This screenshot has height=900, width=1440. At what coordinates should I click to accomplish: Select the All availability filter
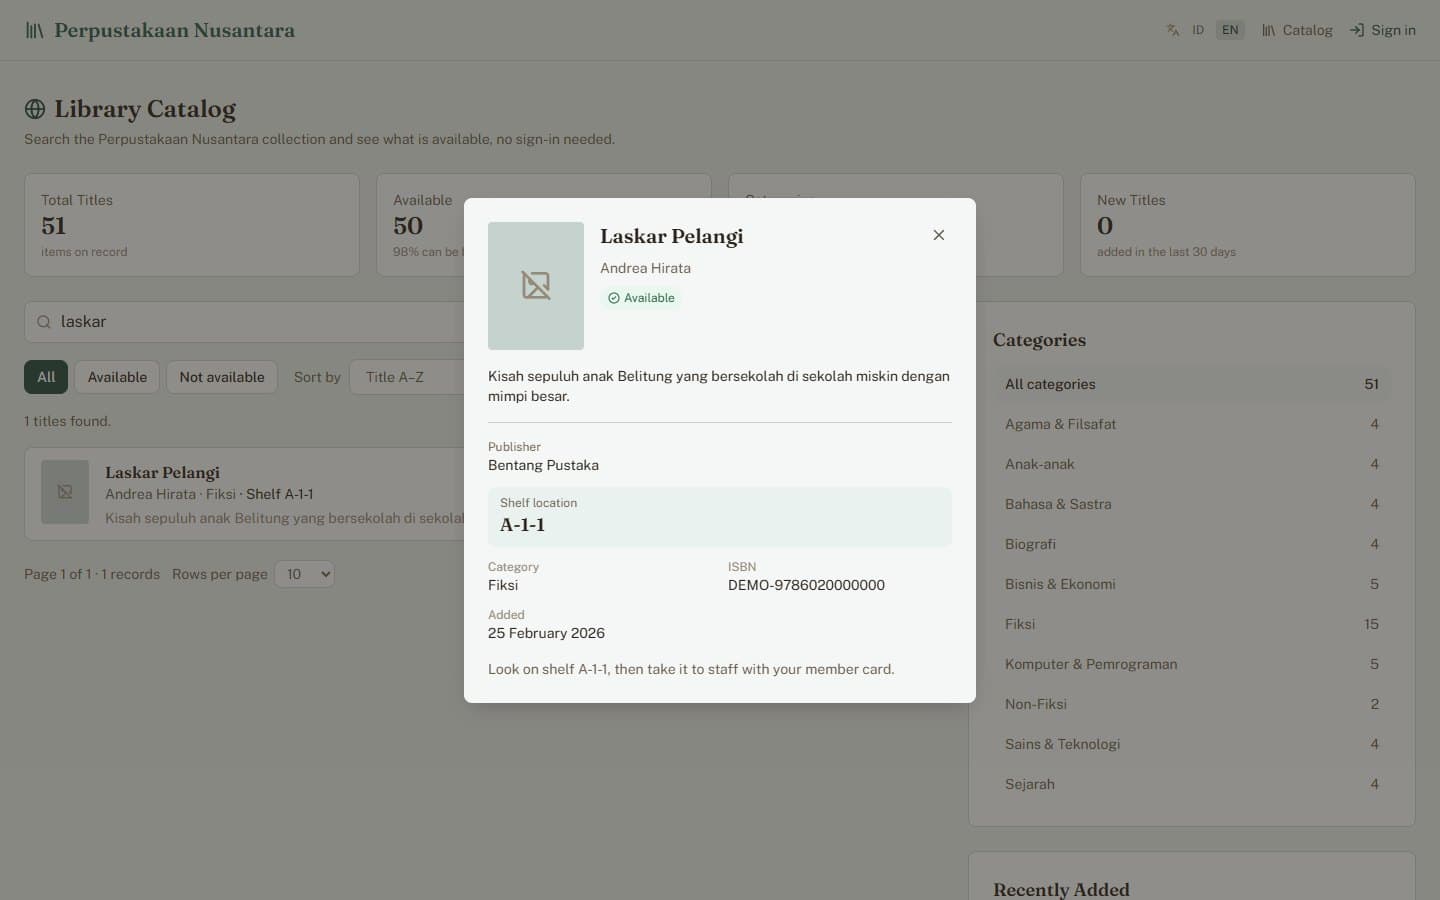pos(46,377)
